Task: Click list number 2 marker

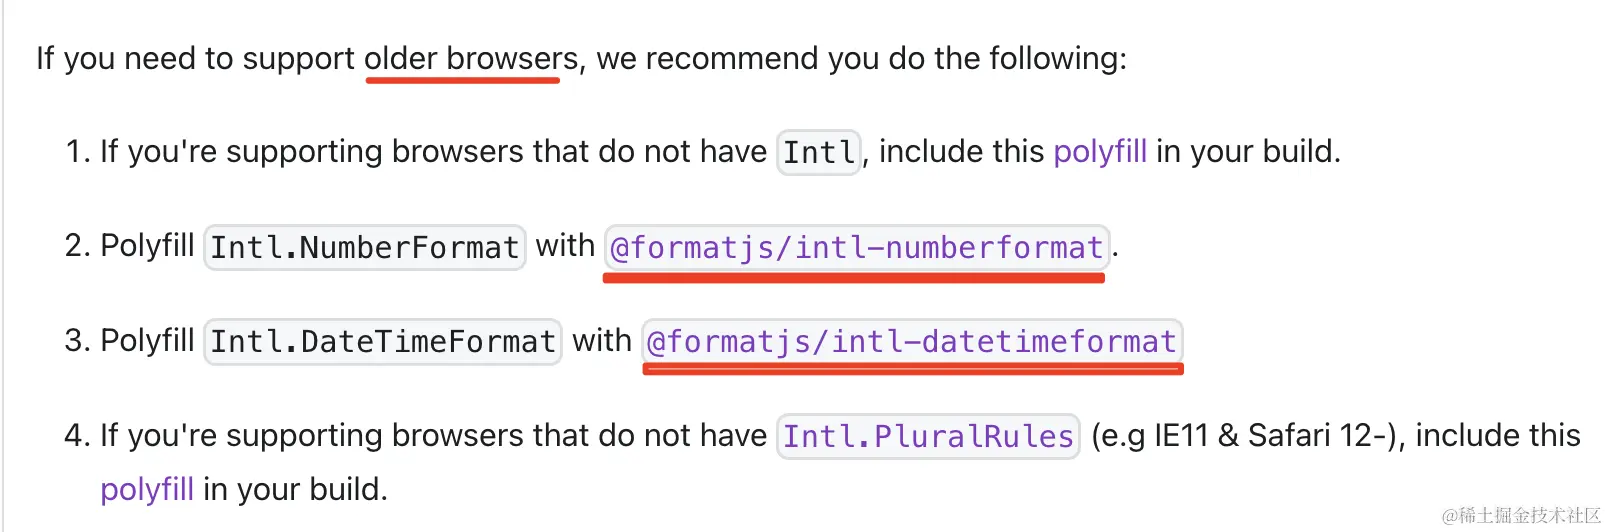Action: pyautogui.click(x=77, y=246)
